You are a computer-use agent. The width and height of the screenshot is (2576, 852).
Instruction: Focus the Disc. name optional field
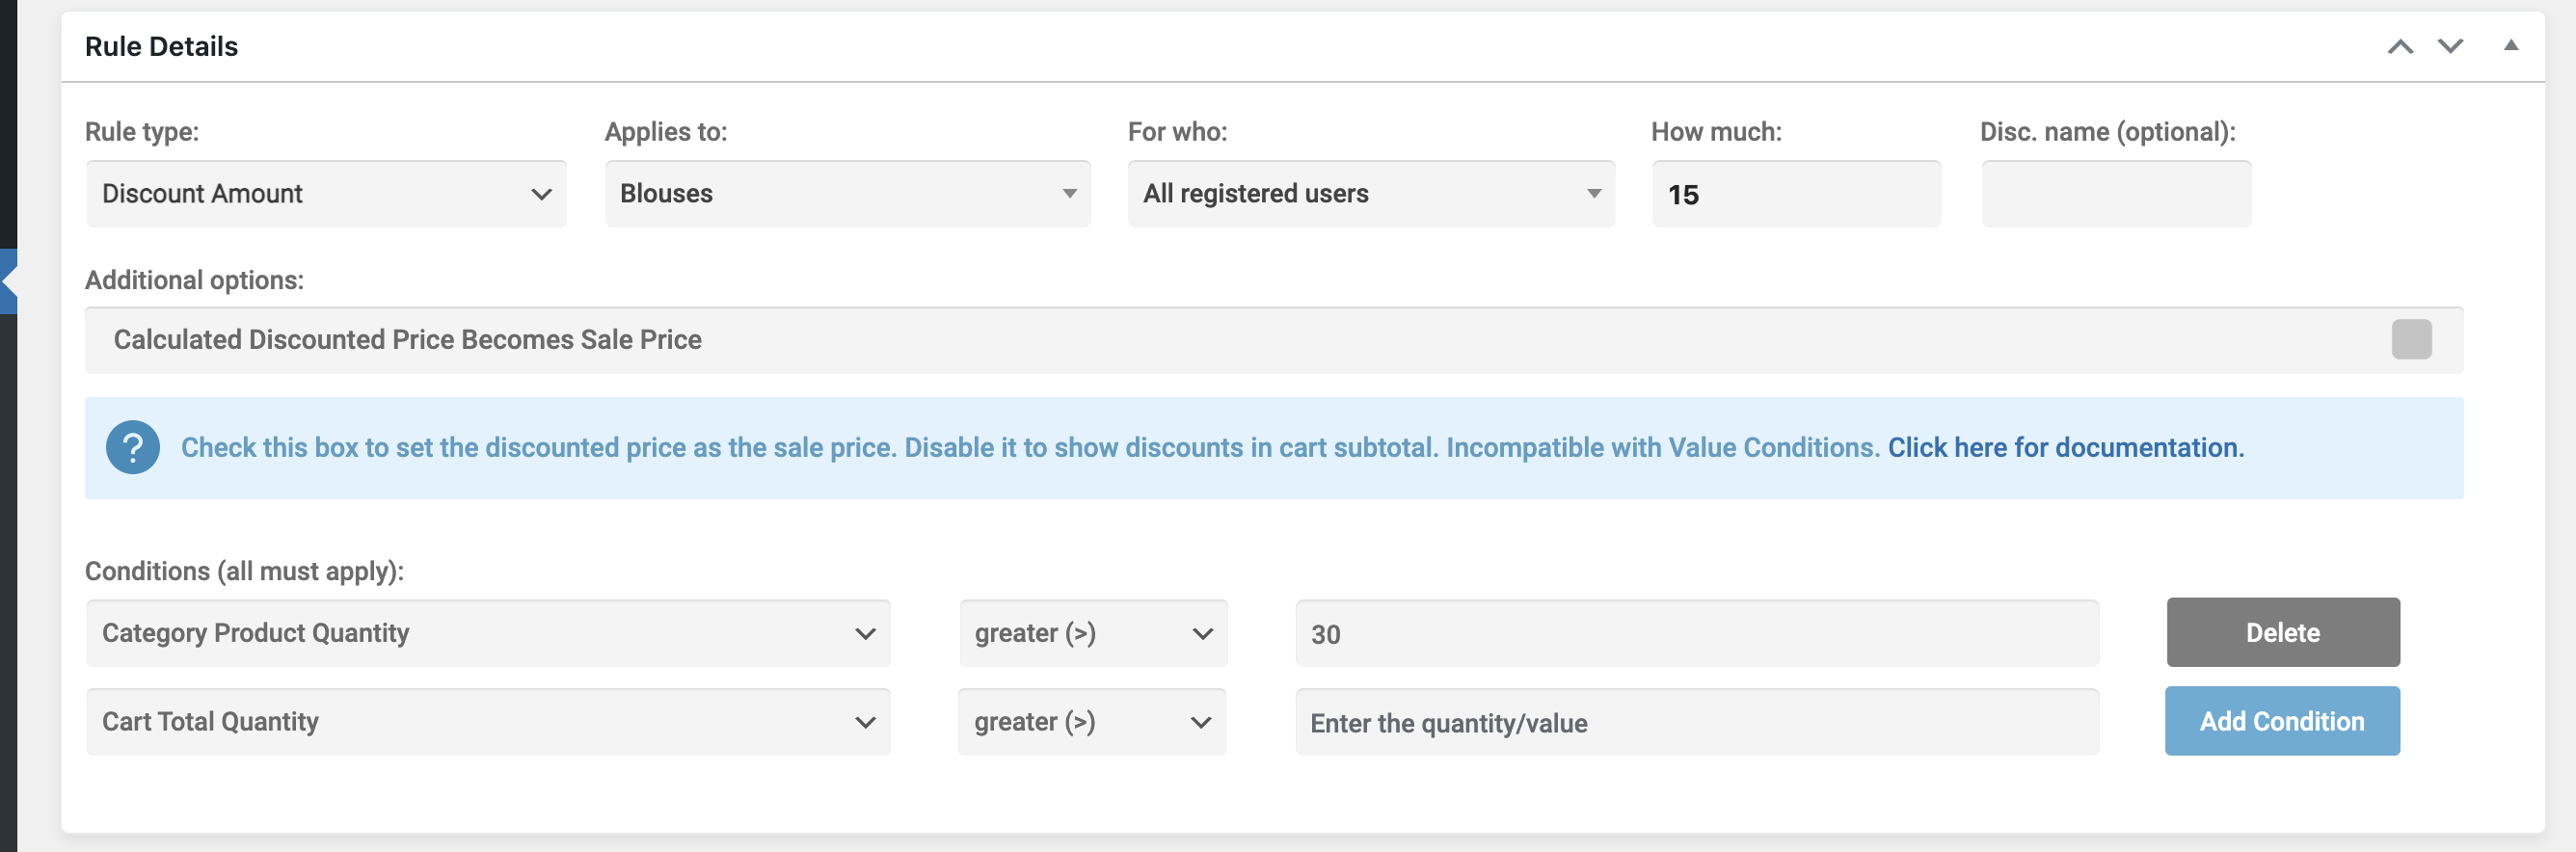point(2116,194)
